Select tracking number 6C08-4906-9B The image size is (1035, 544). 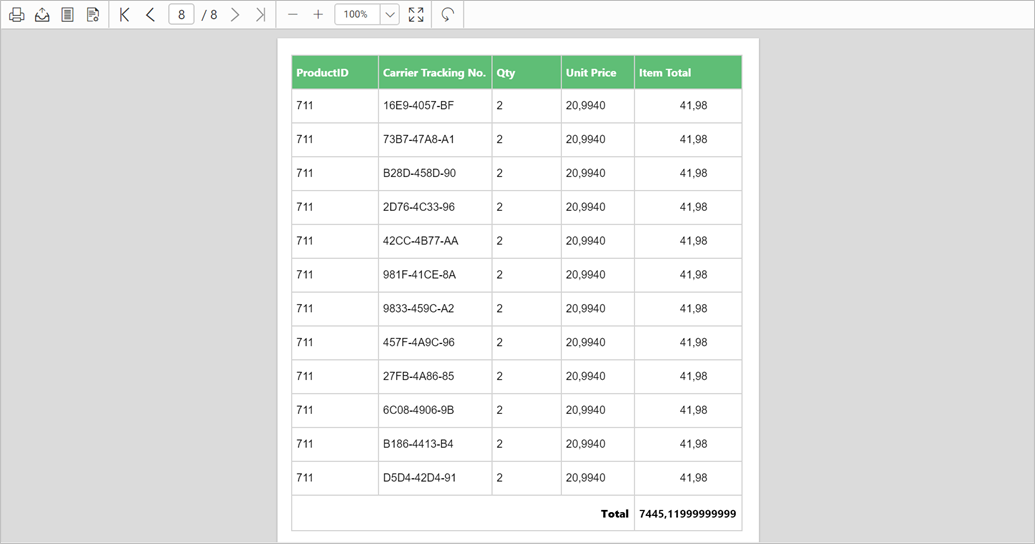coord(418,410)
